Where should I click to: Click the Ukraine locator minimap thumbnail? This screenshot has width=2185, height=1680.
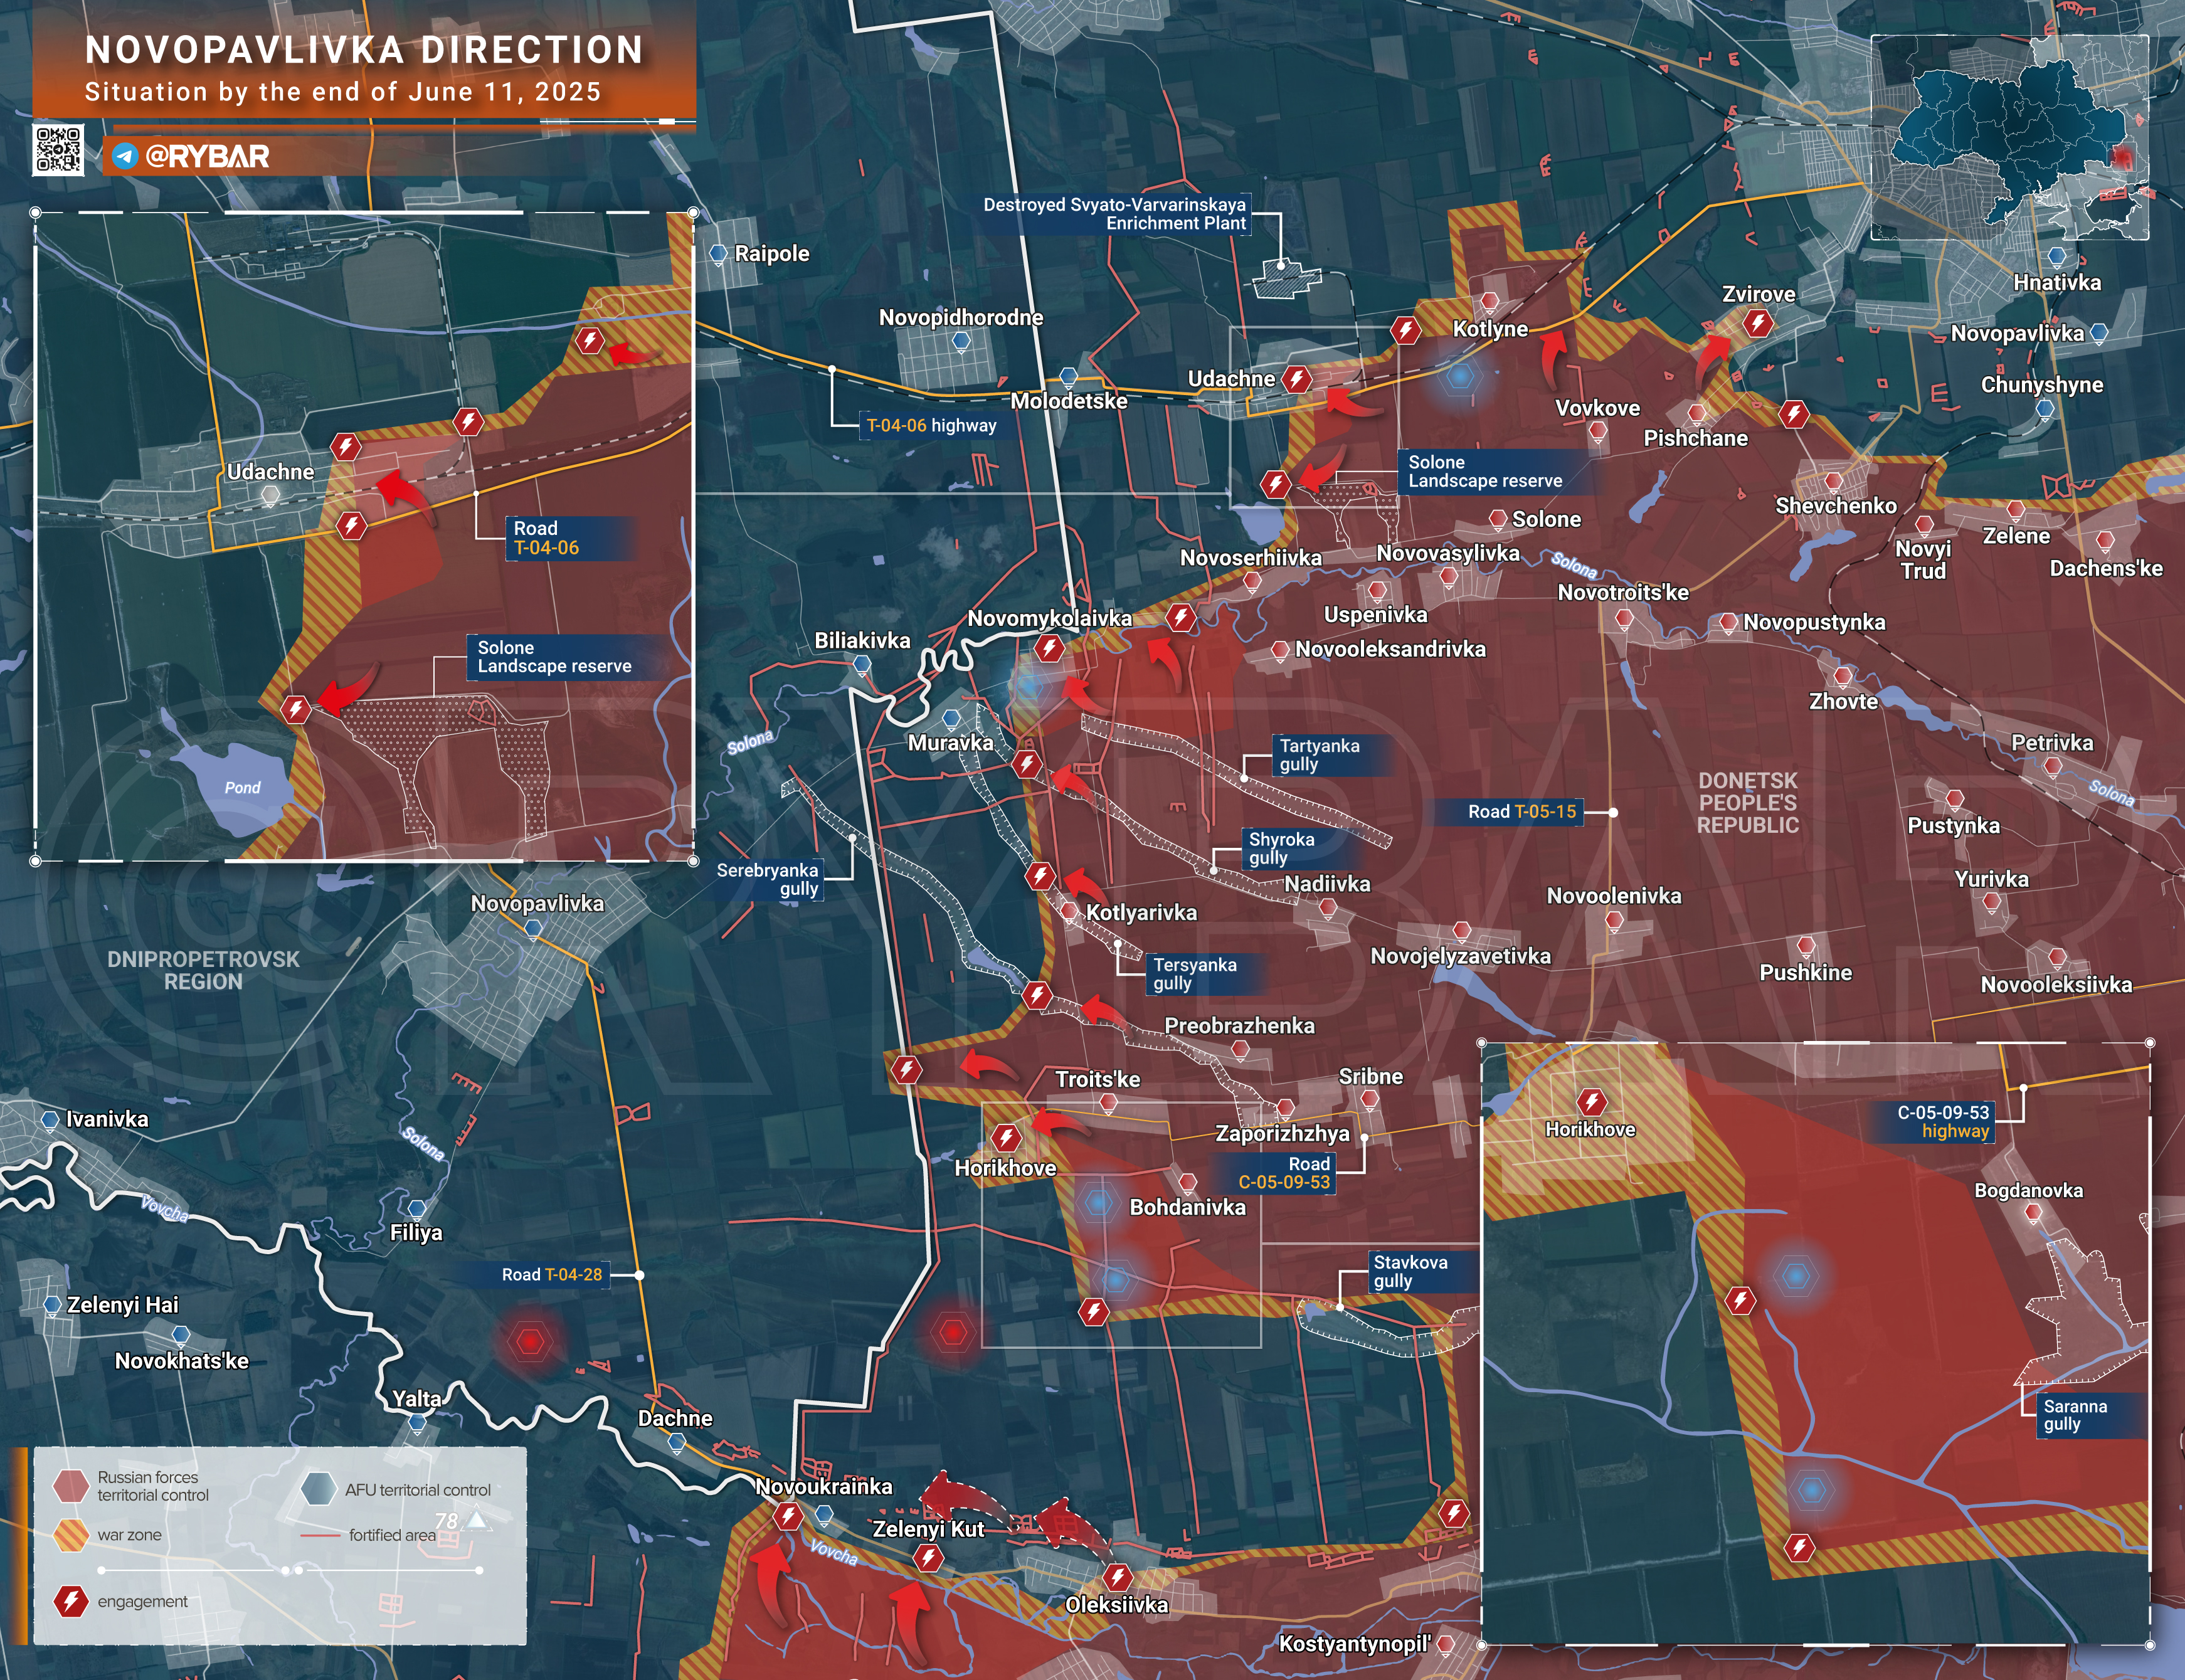click(2010, 137)
